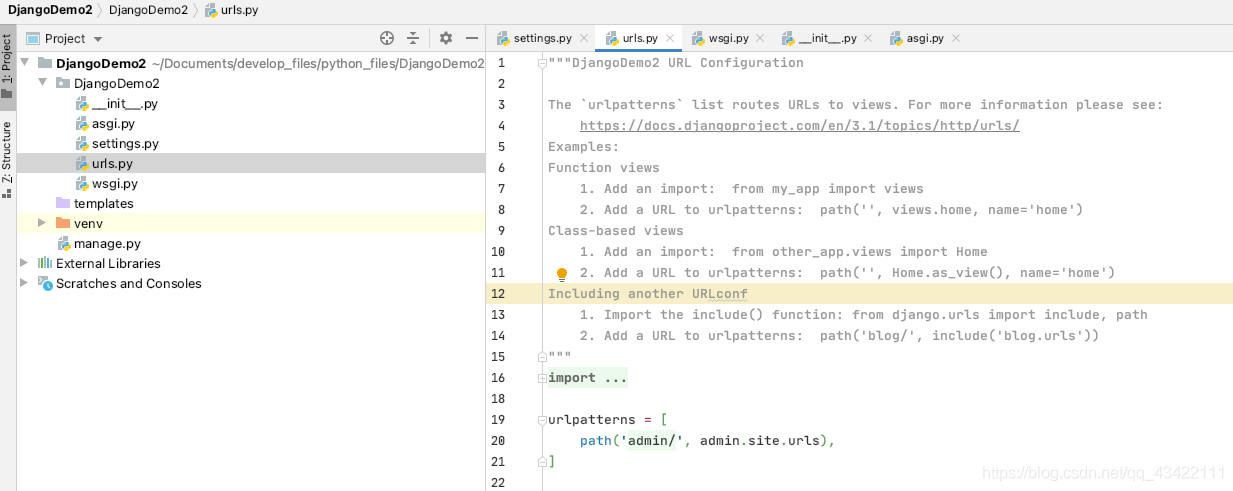Image resolution: width=1233 pixels, height=491 pixels.
Task: Expand Scratches and Consoles node
Action: [24, 283]
